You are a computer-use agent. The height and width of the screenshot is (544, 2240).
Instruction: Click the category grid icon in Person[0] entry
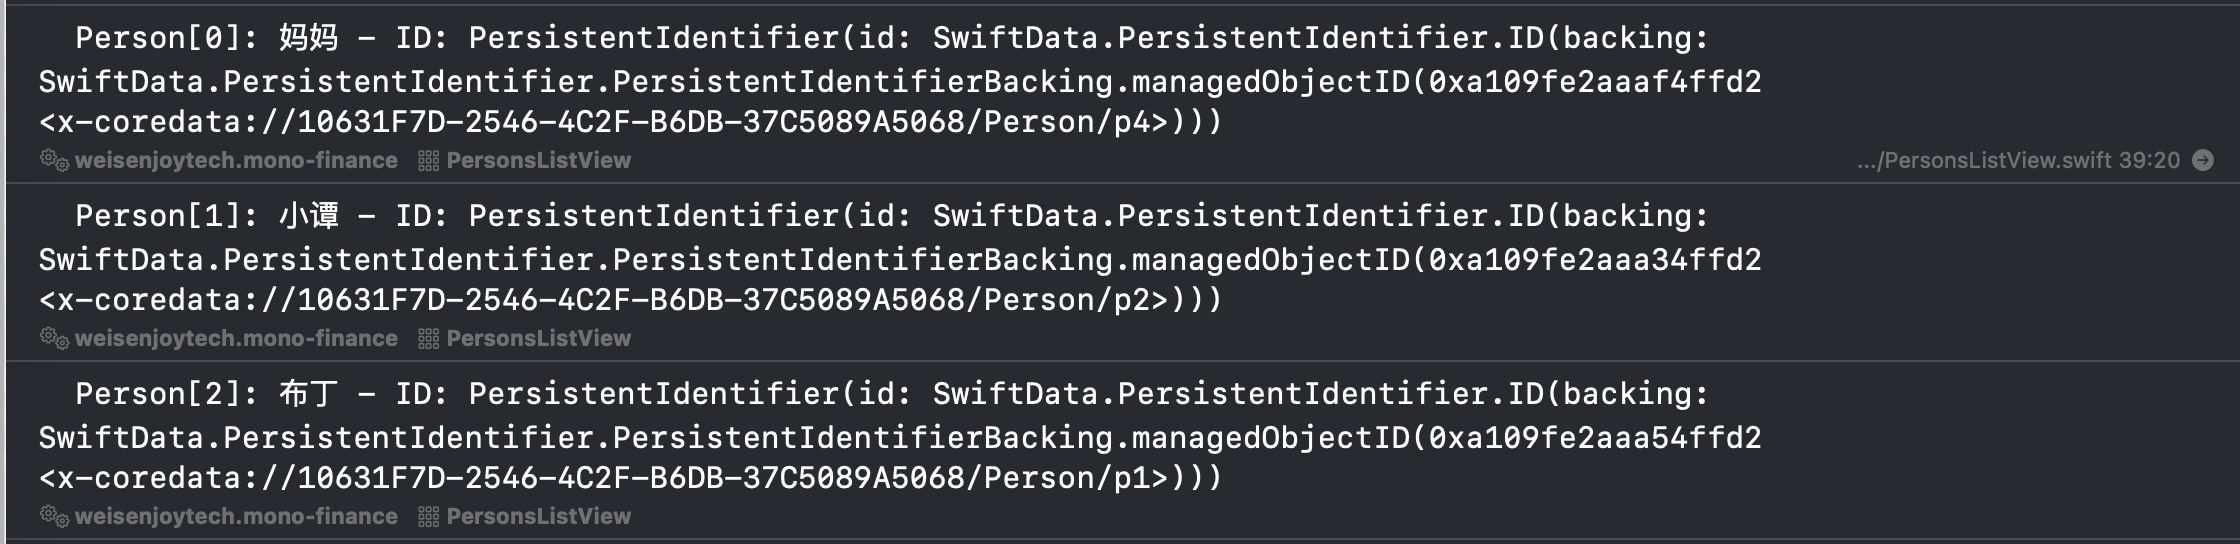click(x=428, y=160)
